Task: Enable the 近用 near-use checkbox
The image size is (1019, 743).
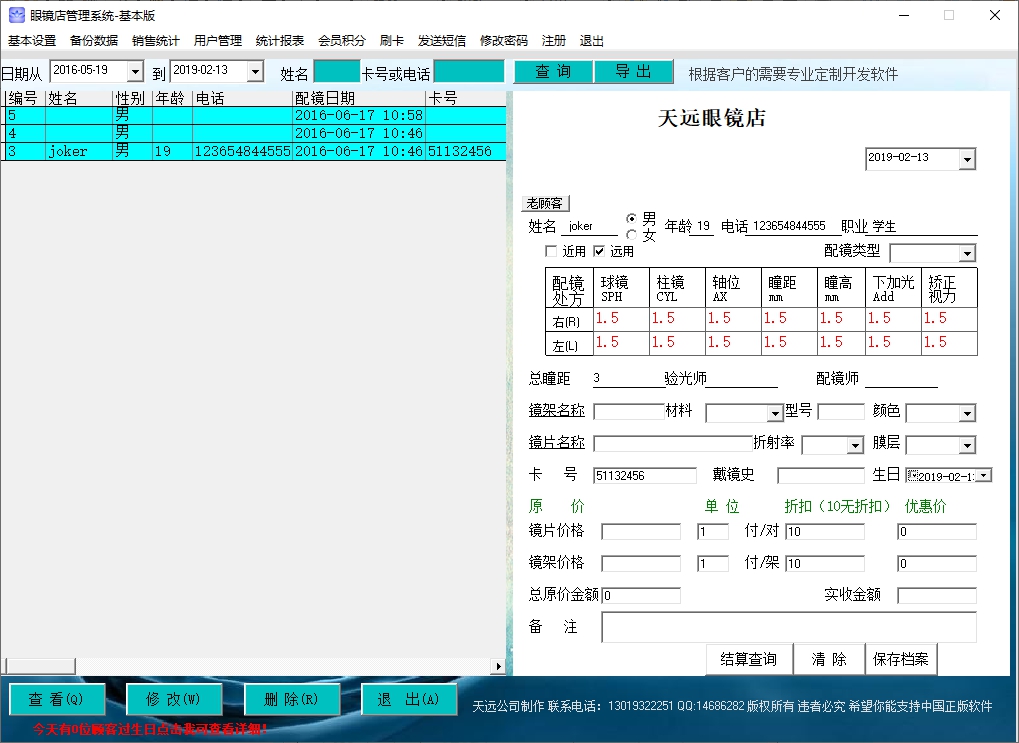Action: point(552,250)
